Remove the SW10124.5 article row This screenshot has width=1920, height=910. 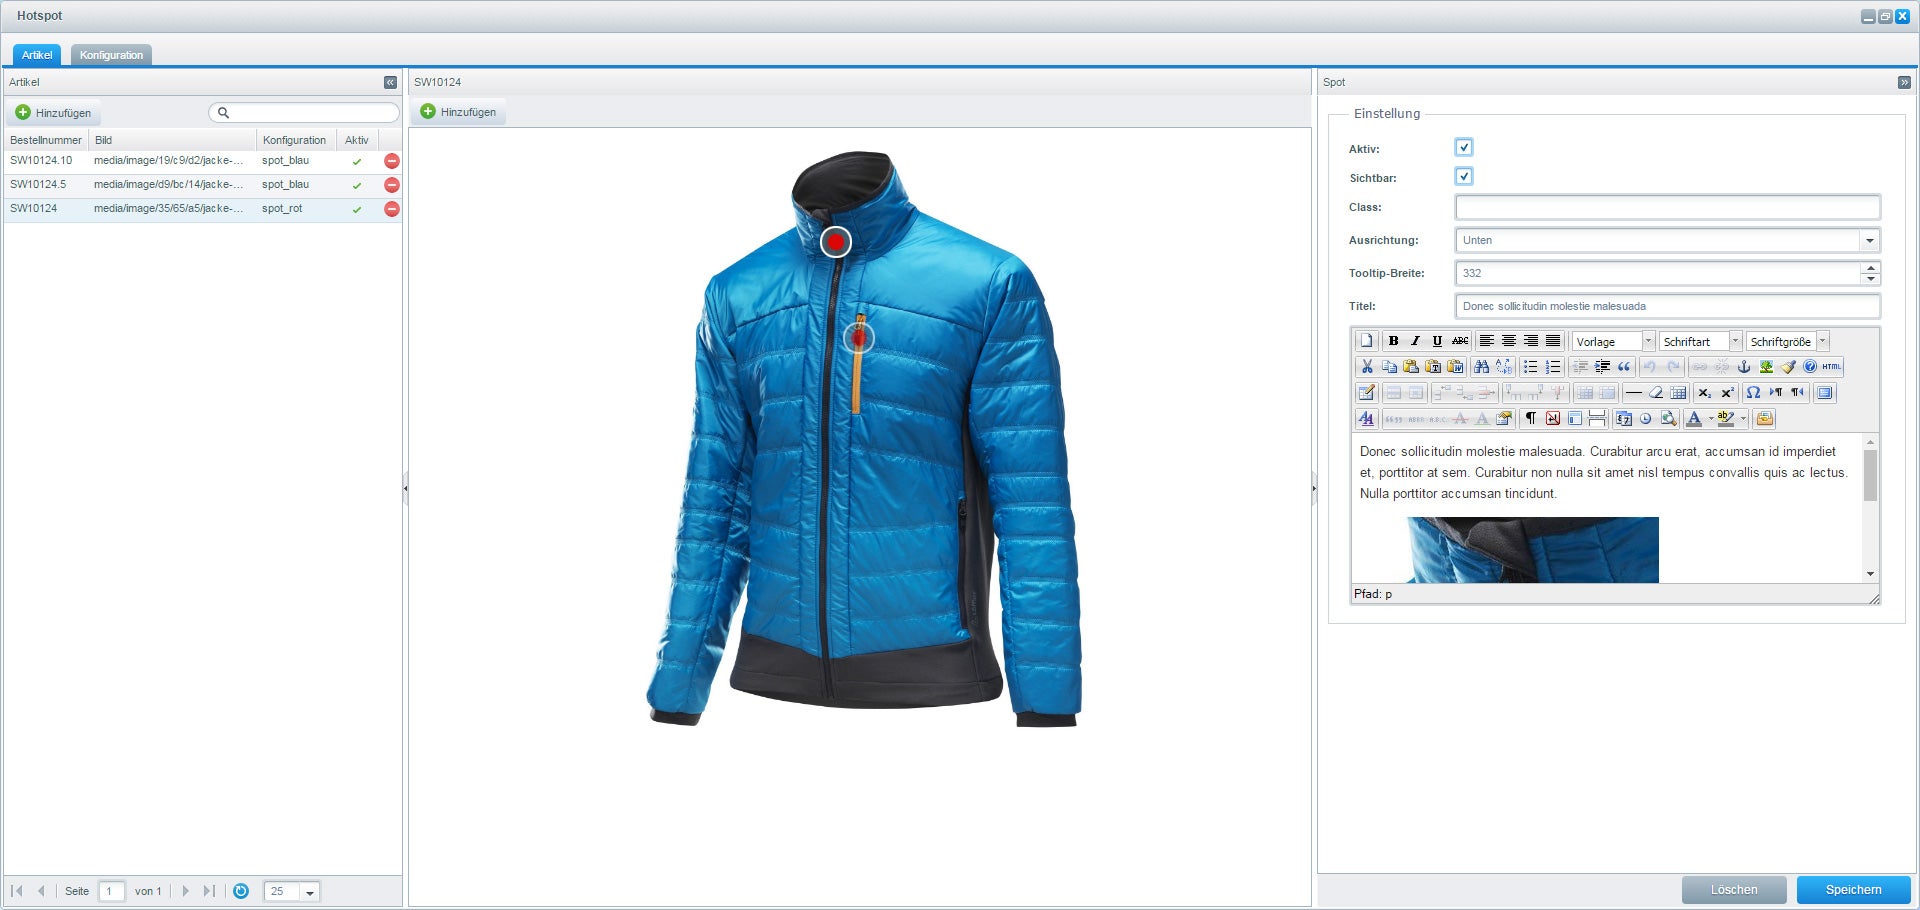tap(392, 185)
